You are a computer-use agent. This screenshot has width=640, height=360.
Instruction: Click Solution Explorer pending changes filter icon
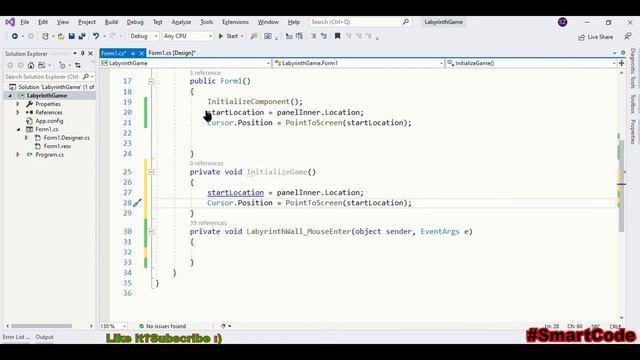click(62, 65)
